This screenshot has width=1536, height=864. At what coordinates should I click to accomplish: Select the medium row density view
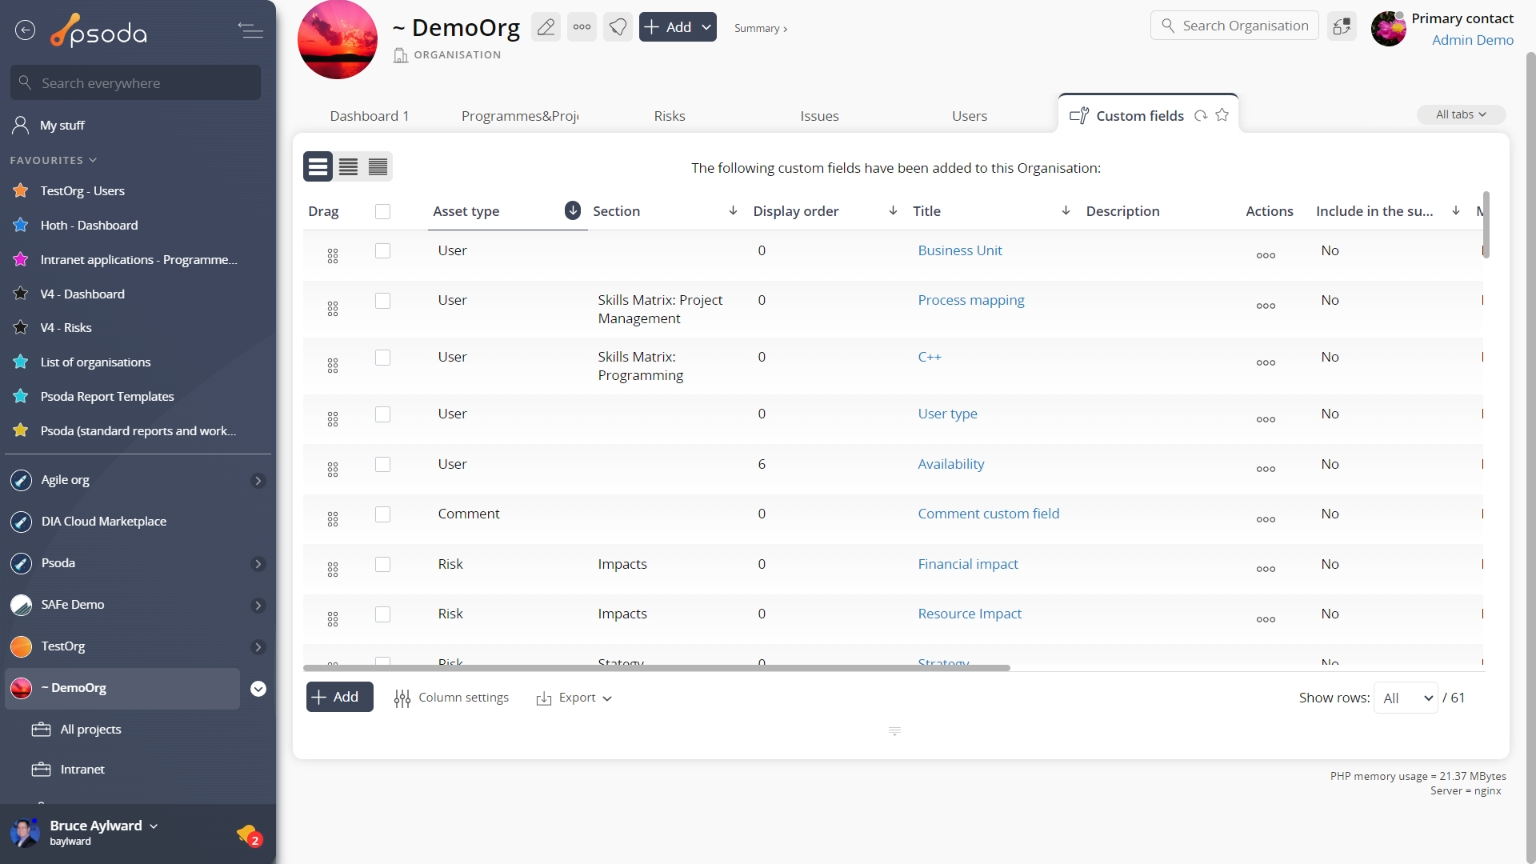tap(348, 167)
